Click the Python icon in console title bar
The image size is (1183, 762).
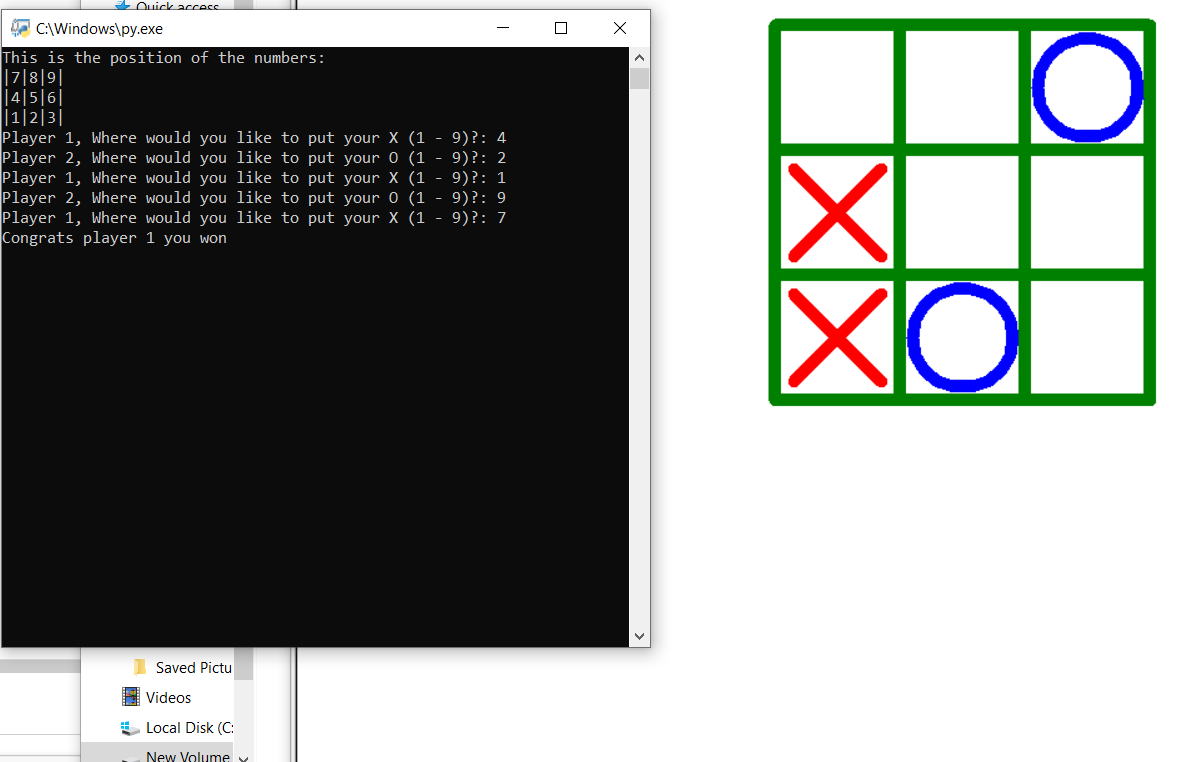(x=20, y=28)
